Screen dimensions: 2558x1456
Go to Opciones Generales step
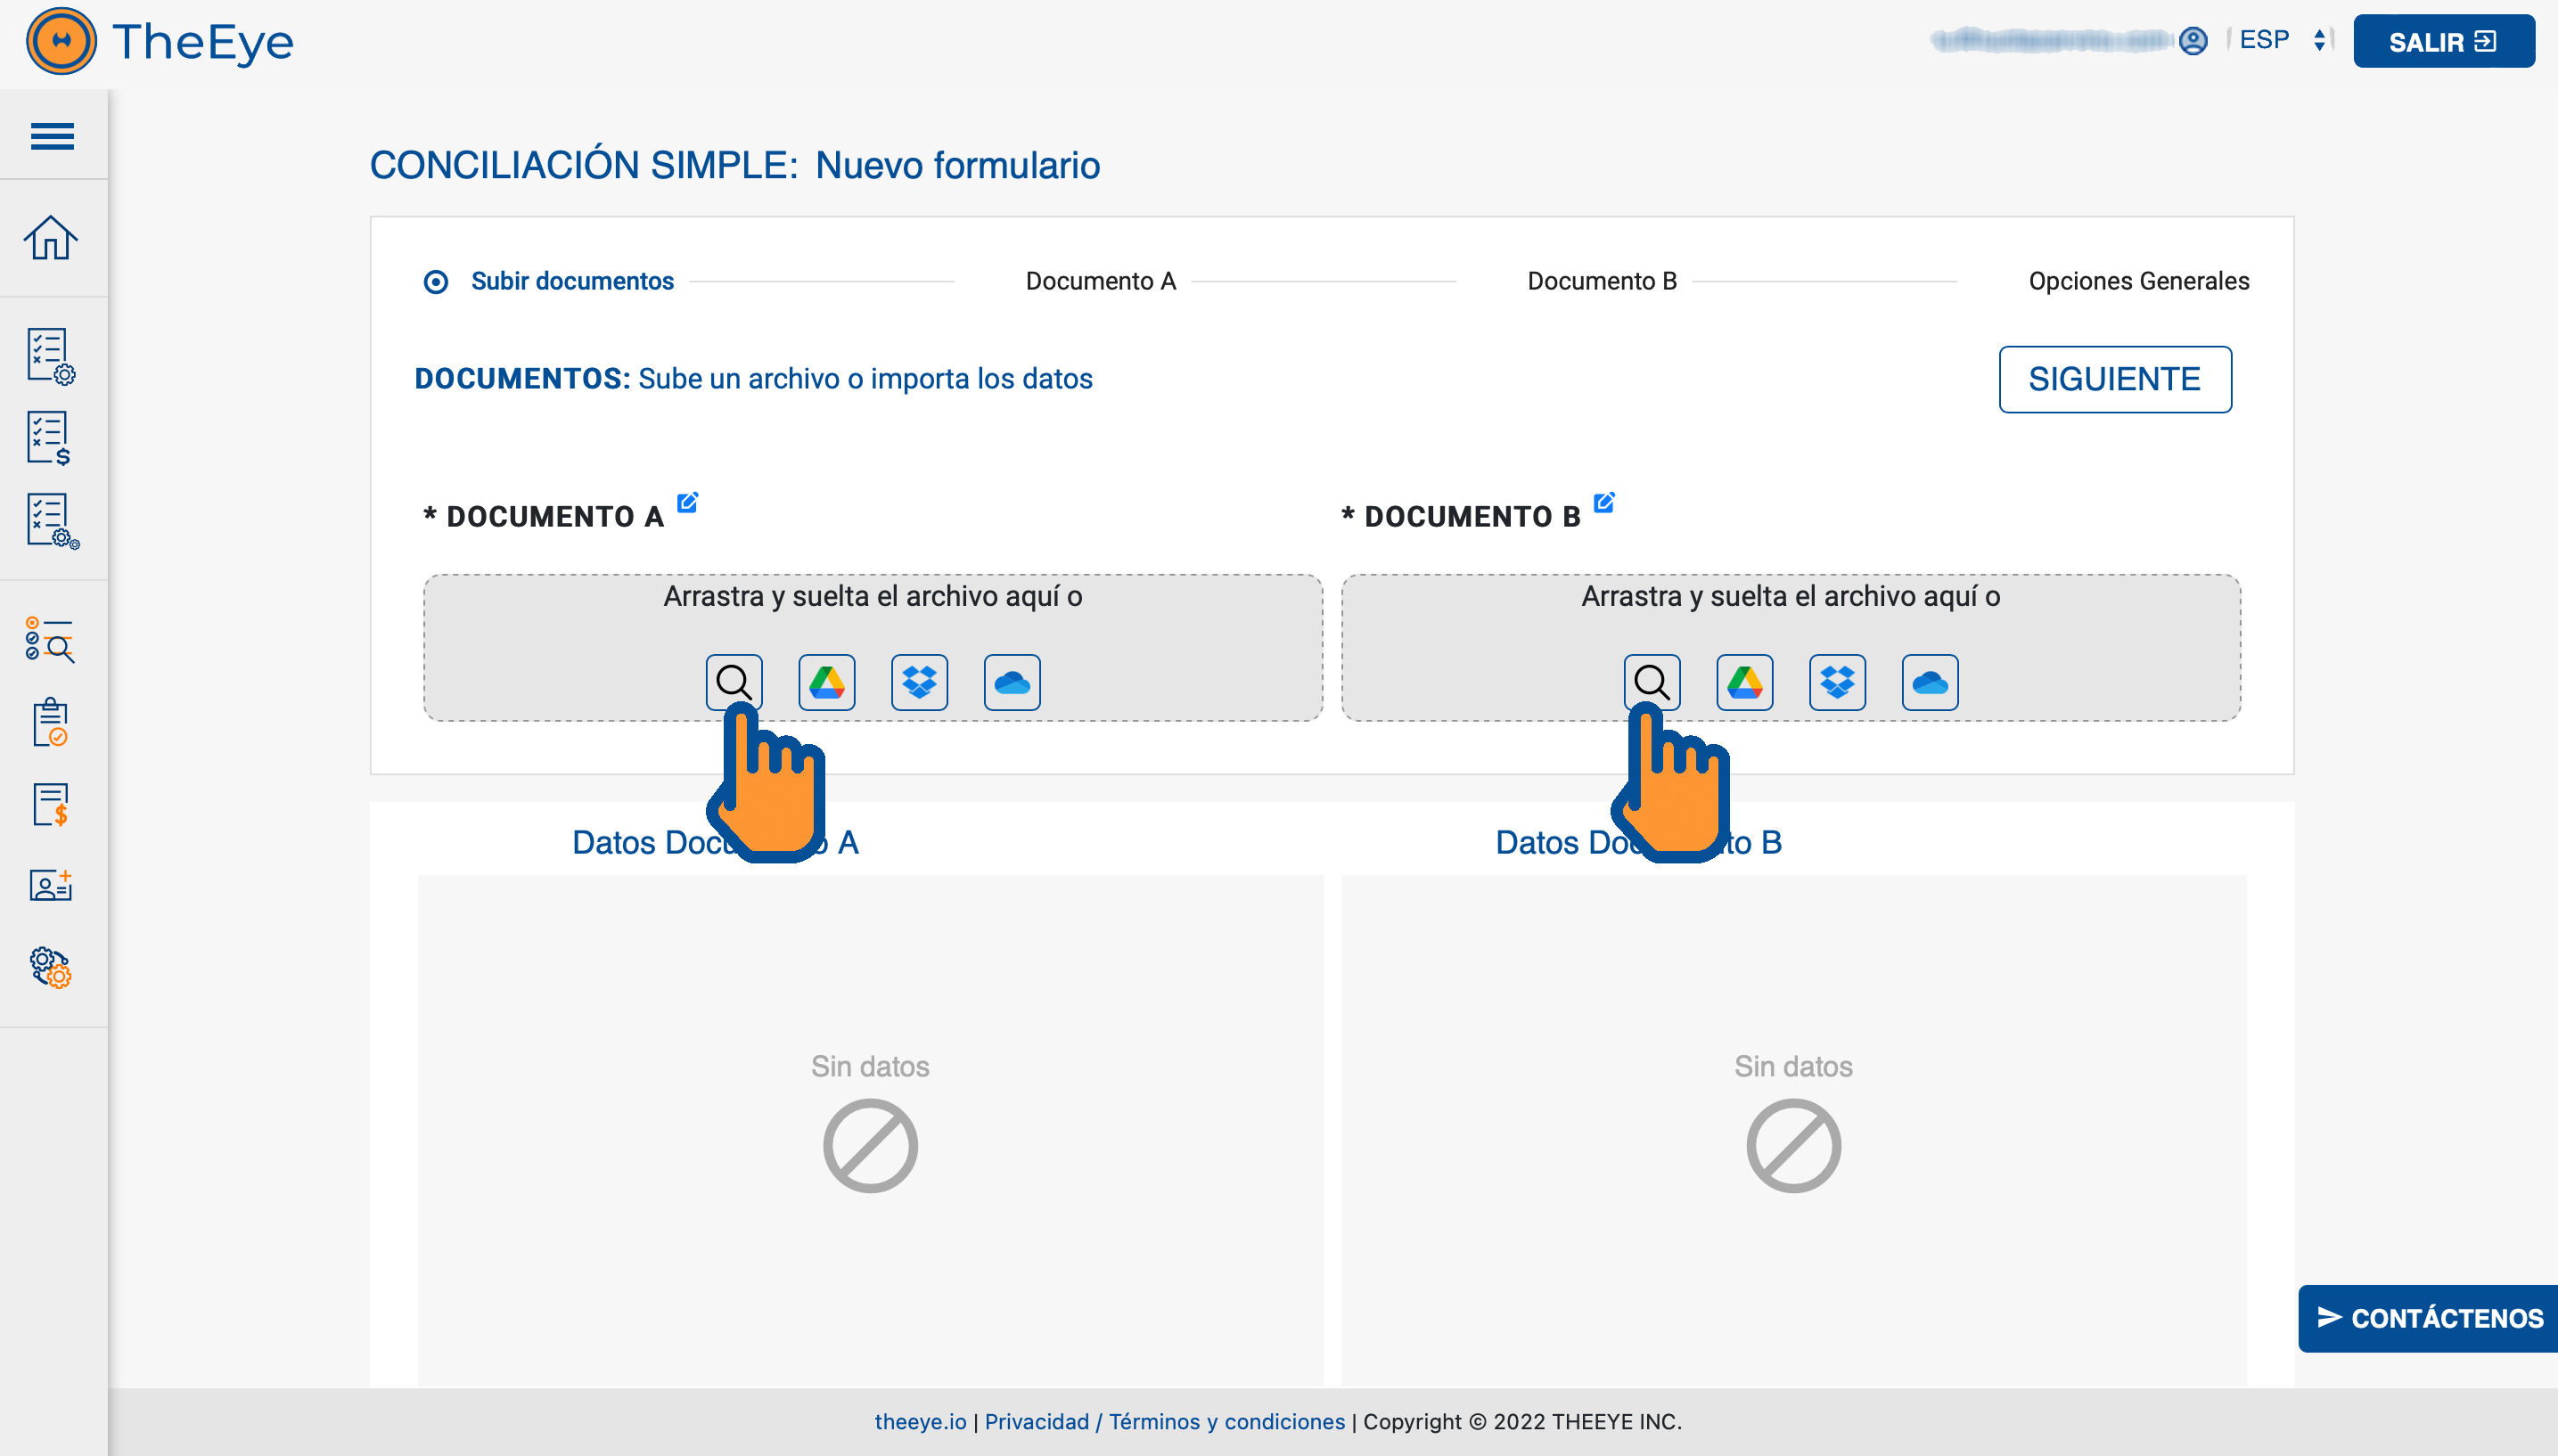tap(2138, 281)
